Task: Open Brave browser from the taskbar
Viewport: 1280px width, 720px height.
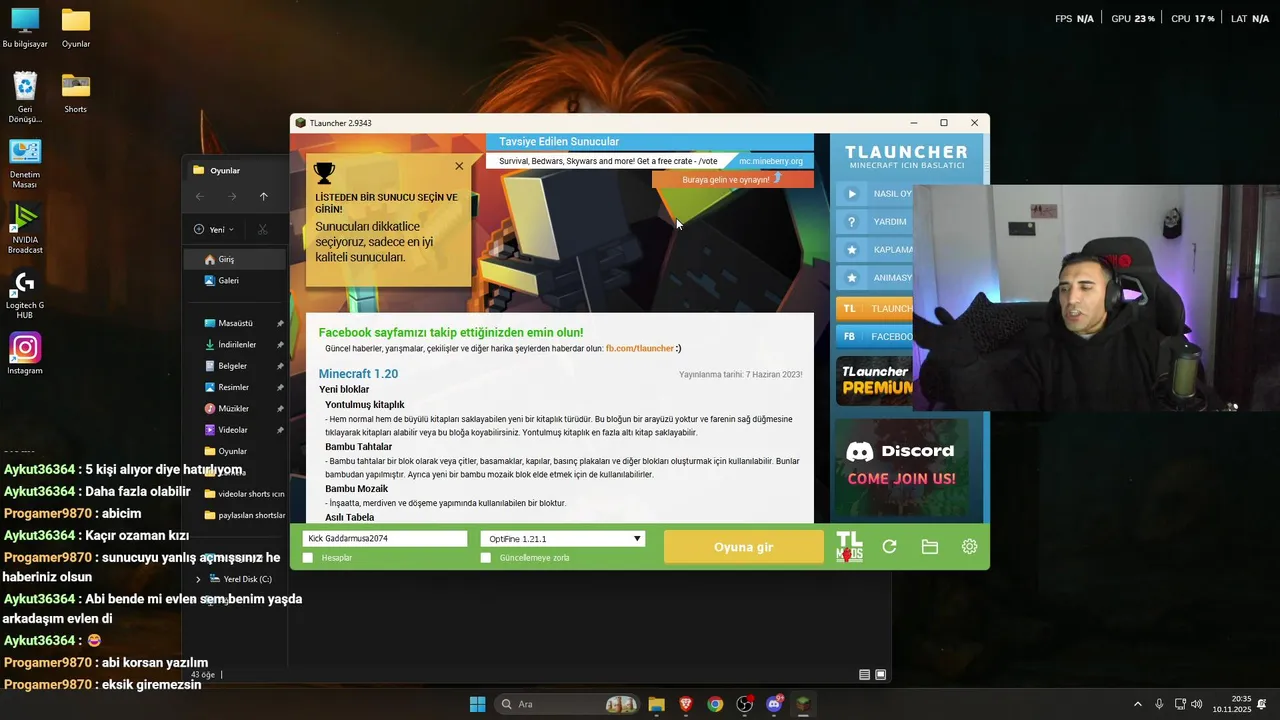Action: pyautogui.click(x=685, y=704)
